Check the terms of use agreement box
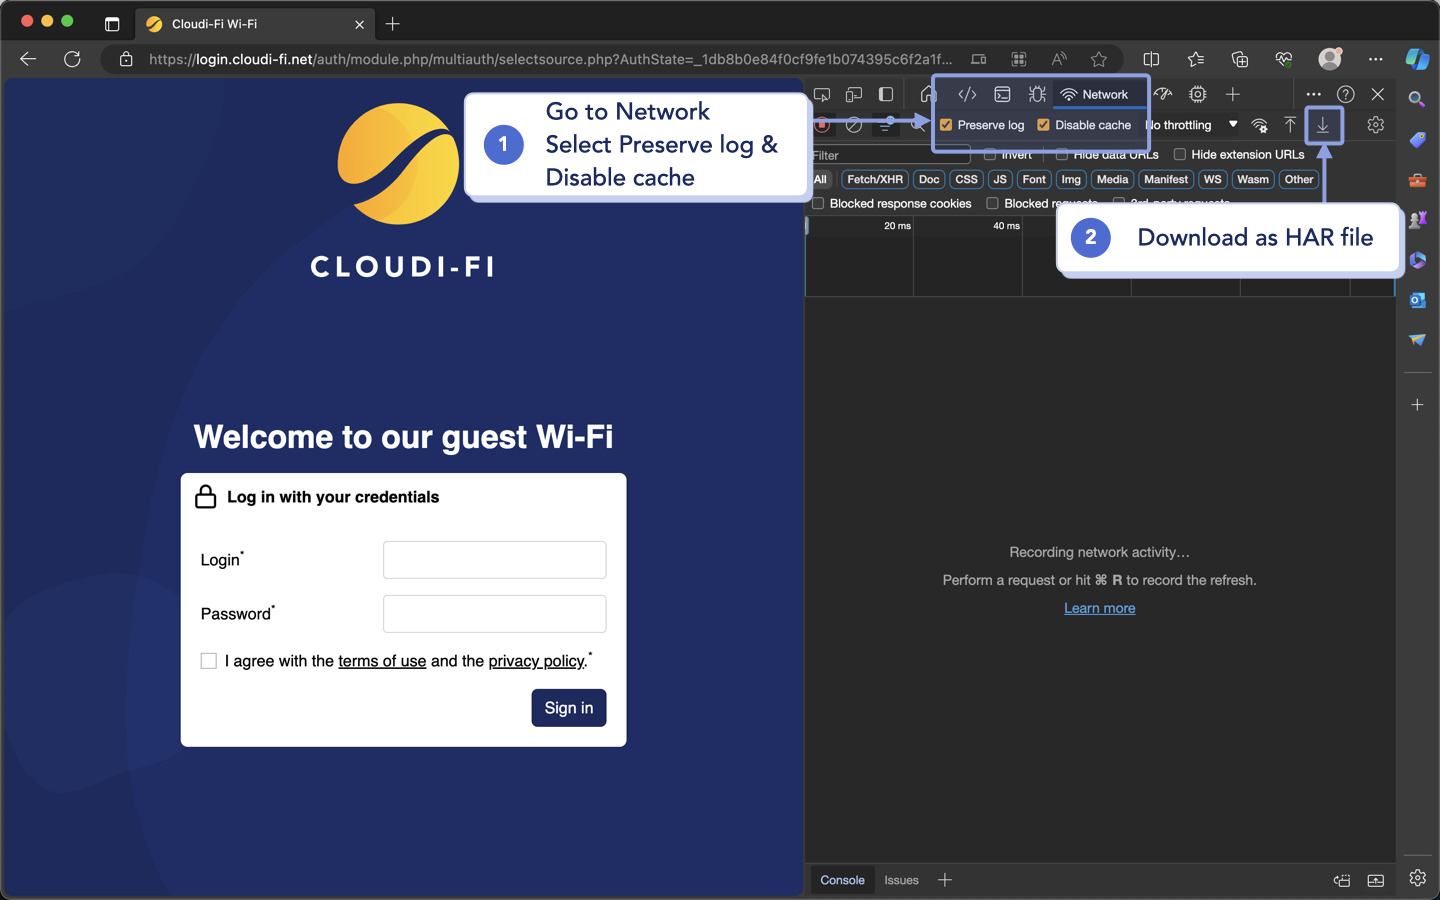 tap(208, 661)
